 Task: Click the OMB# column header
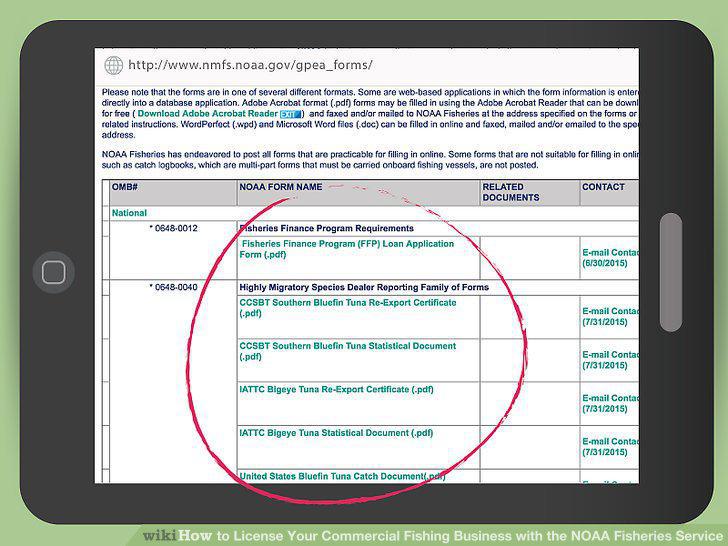[x=125, y=187]
